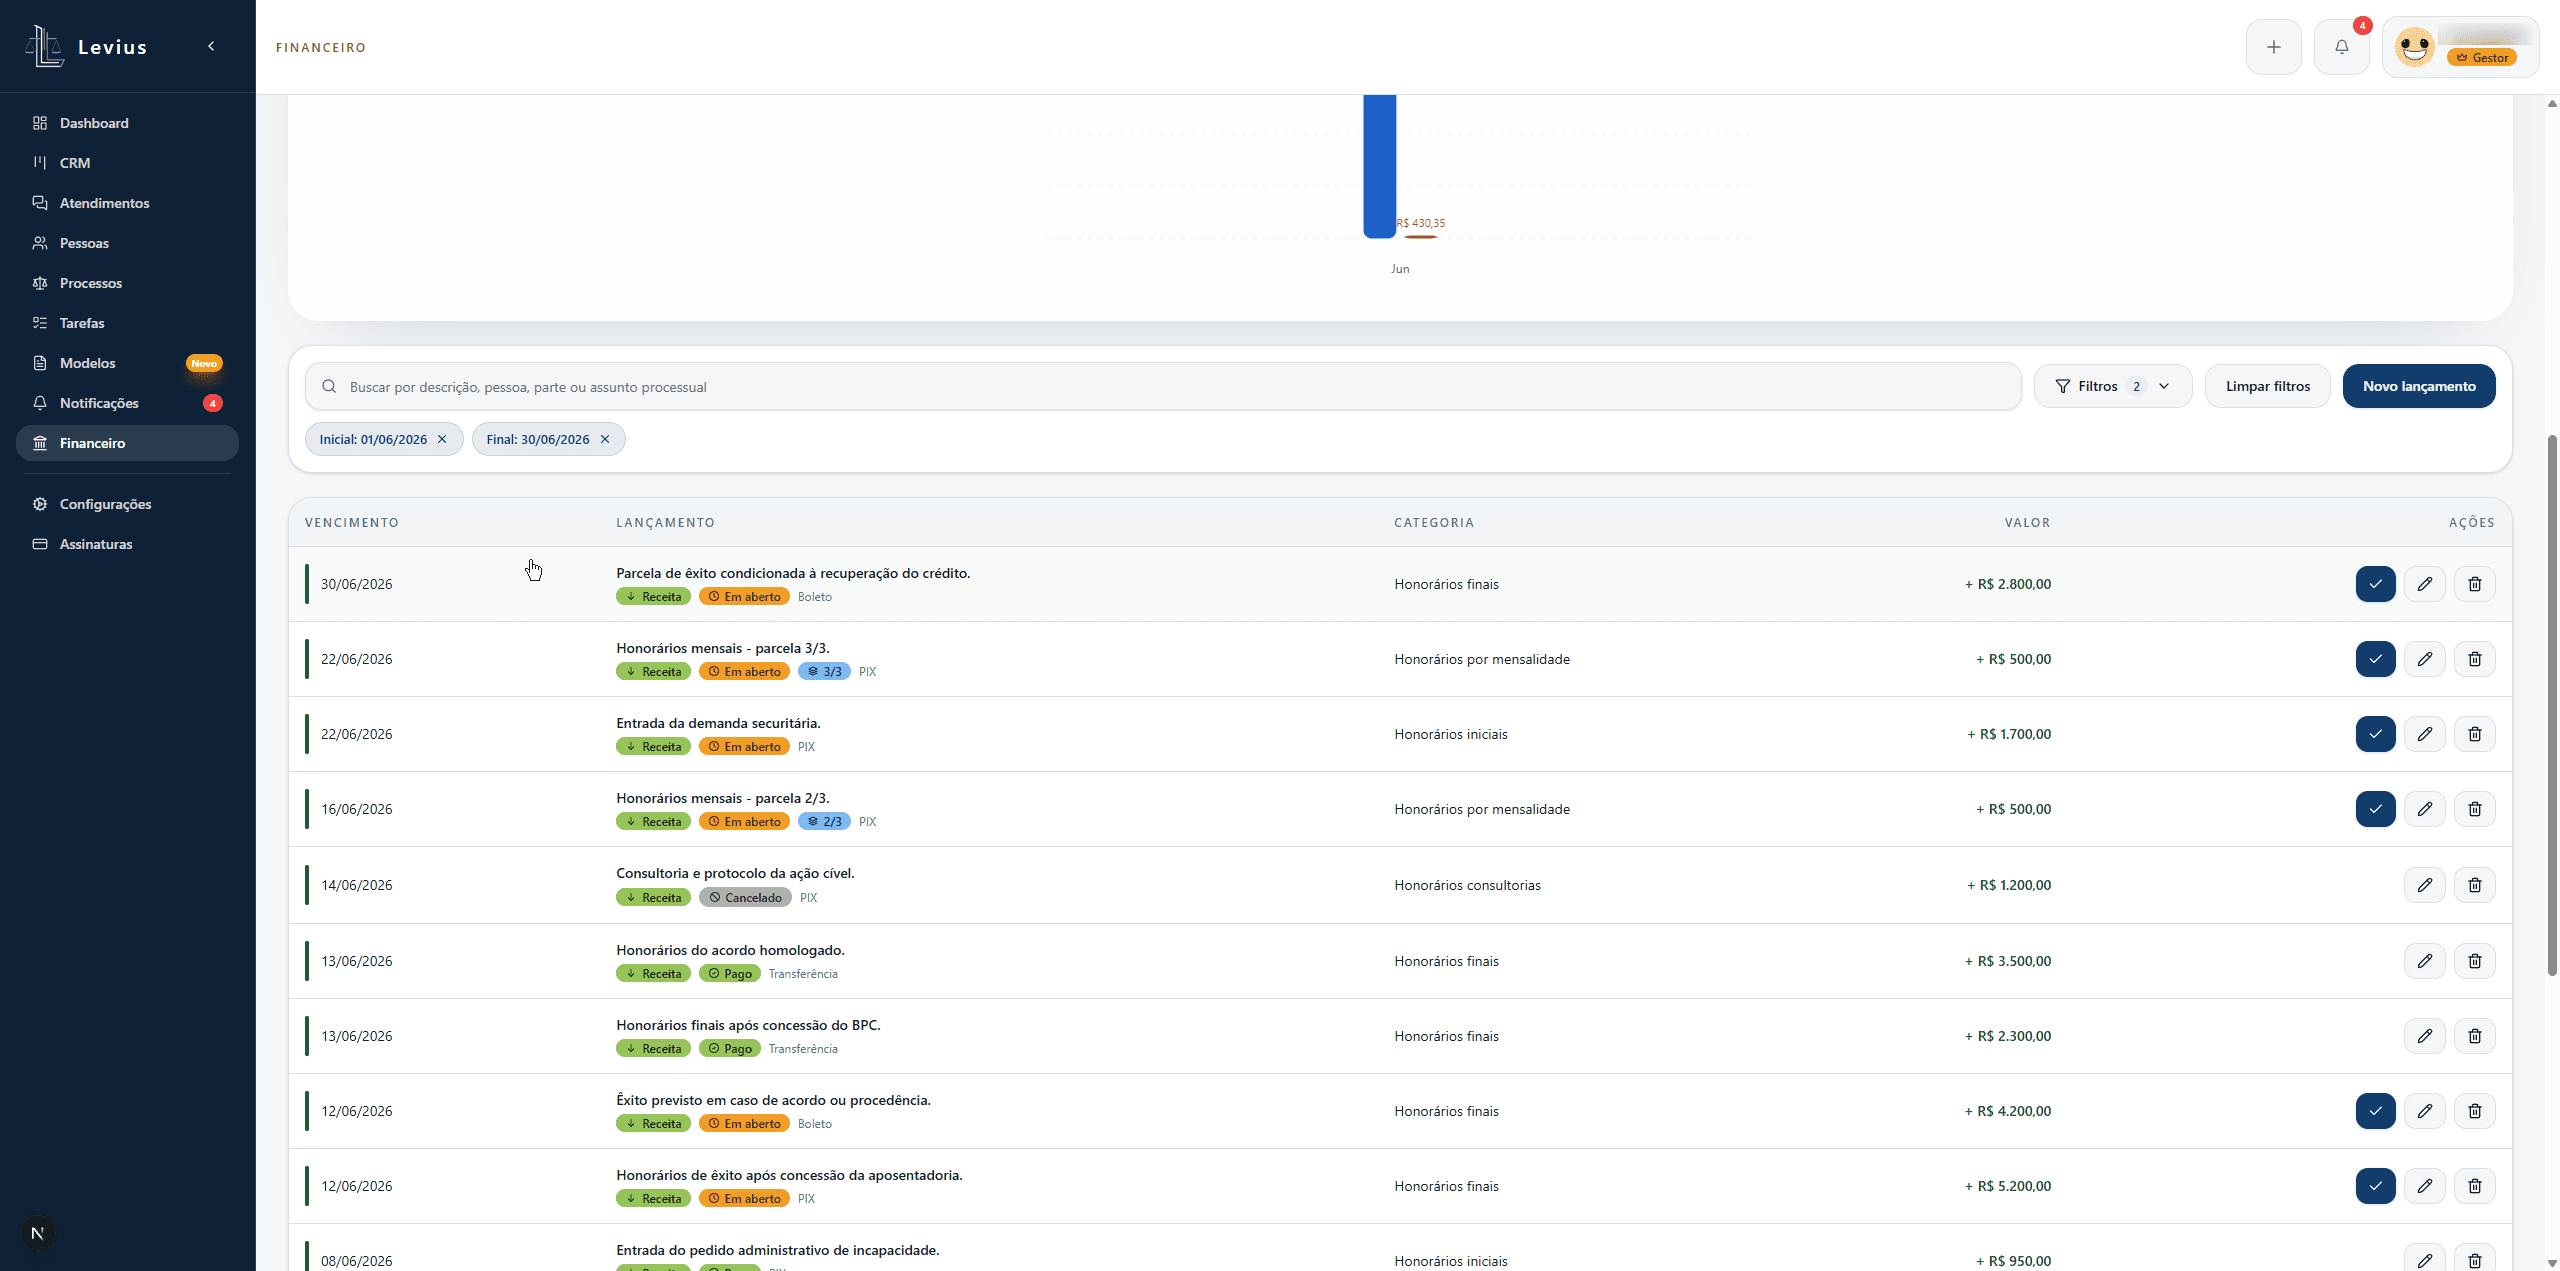The height and width of the screenshot is (1271, 2560).
Task: Open the notifications bell in the header
Action: coord(2341,47)
